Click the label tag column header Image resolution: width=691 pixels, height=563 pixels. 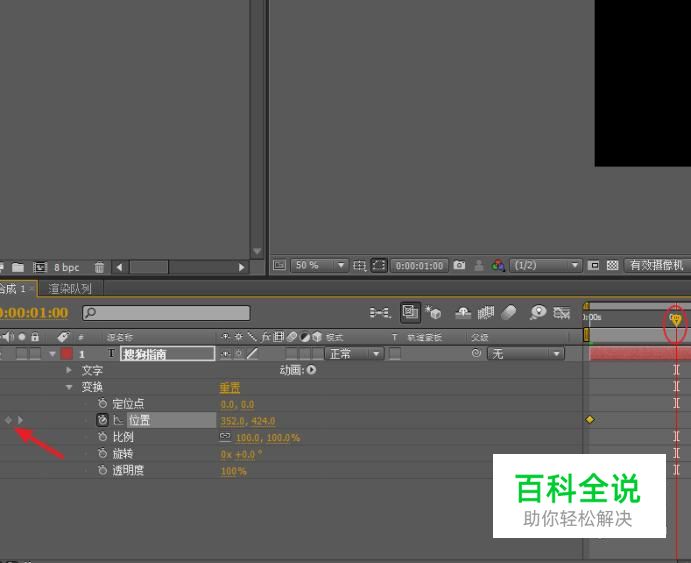pyautogui.click(x=63, y=337)
